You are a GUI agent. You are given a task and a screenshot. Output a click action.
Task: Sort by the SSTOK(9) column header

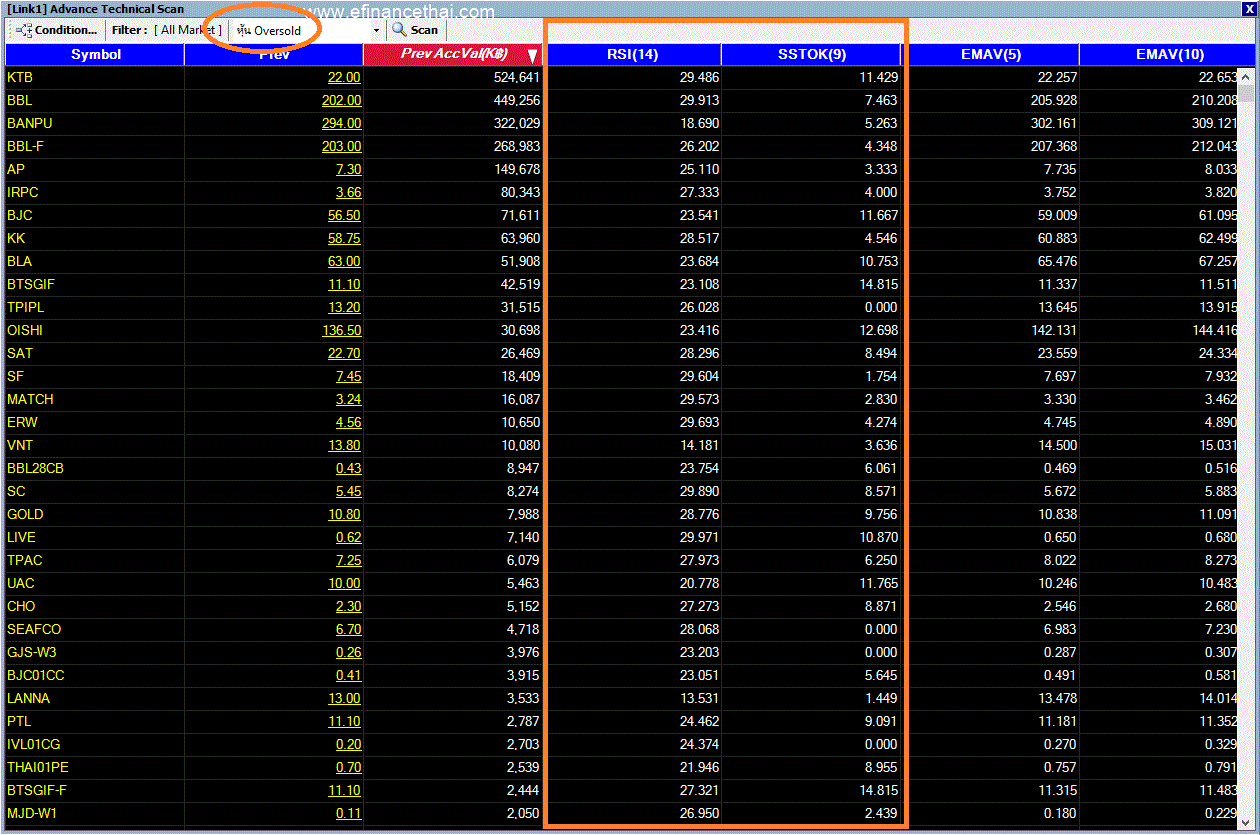(x=812, y=54)
